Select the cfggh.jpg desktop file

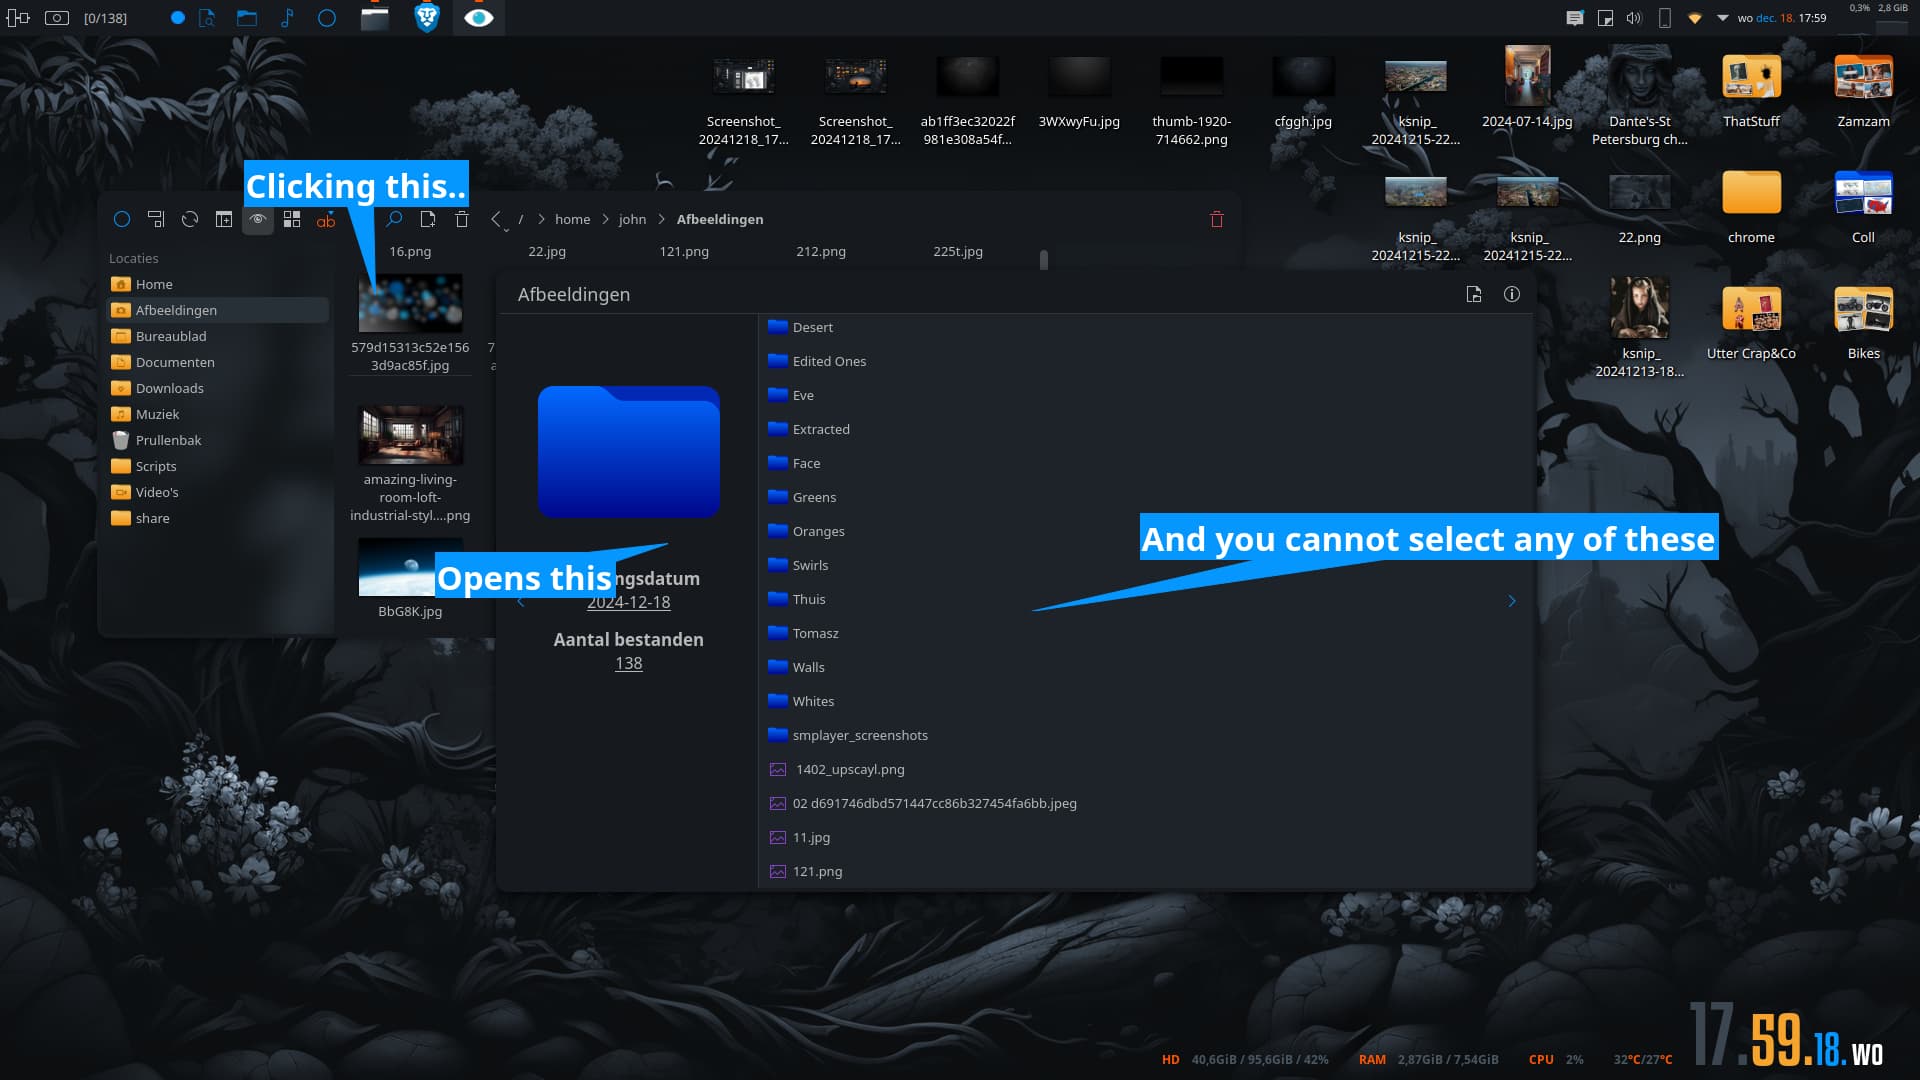tap(1303, 92)
